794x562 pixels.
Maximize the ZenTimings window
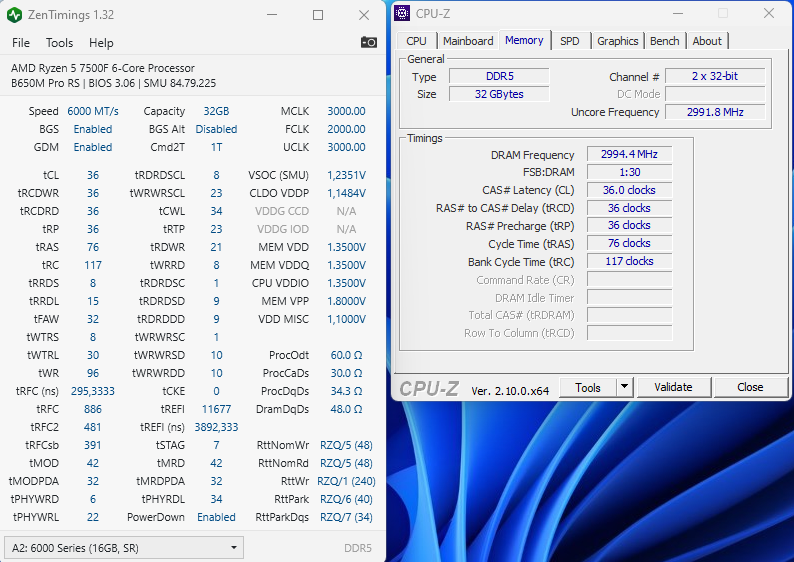[318, 15]
